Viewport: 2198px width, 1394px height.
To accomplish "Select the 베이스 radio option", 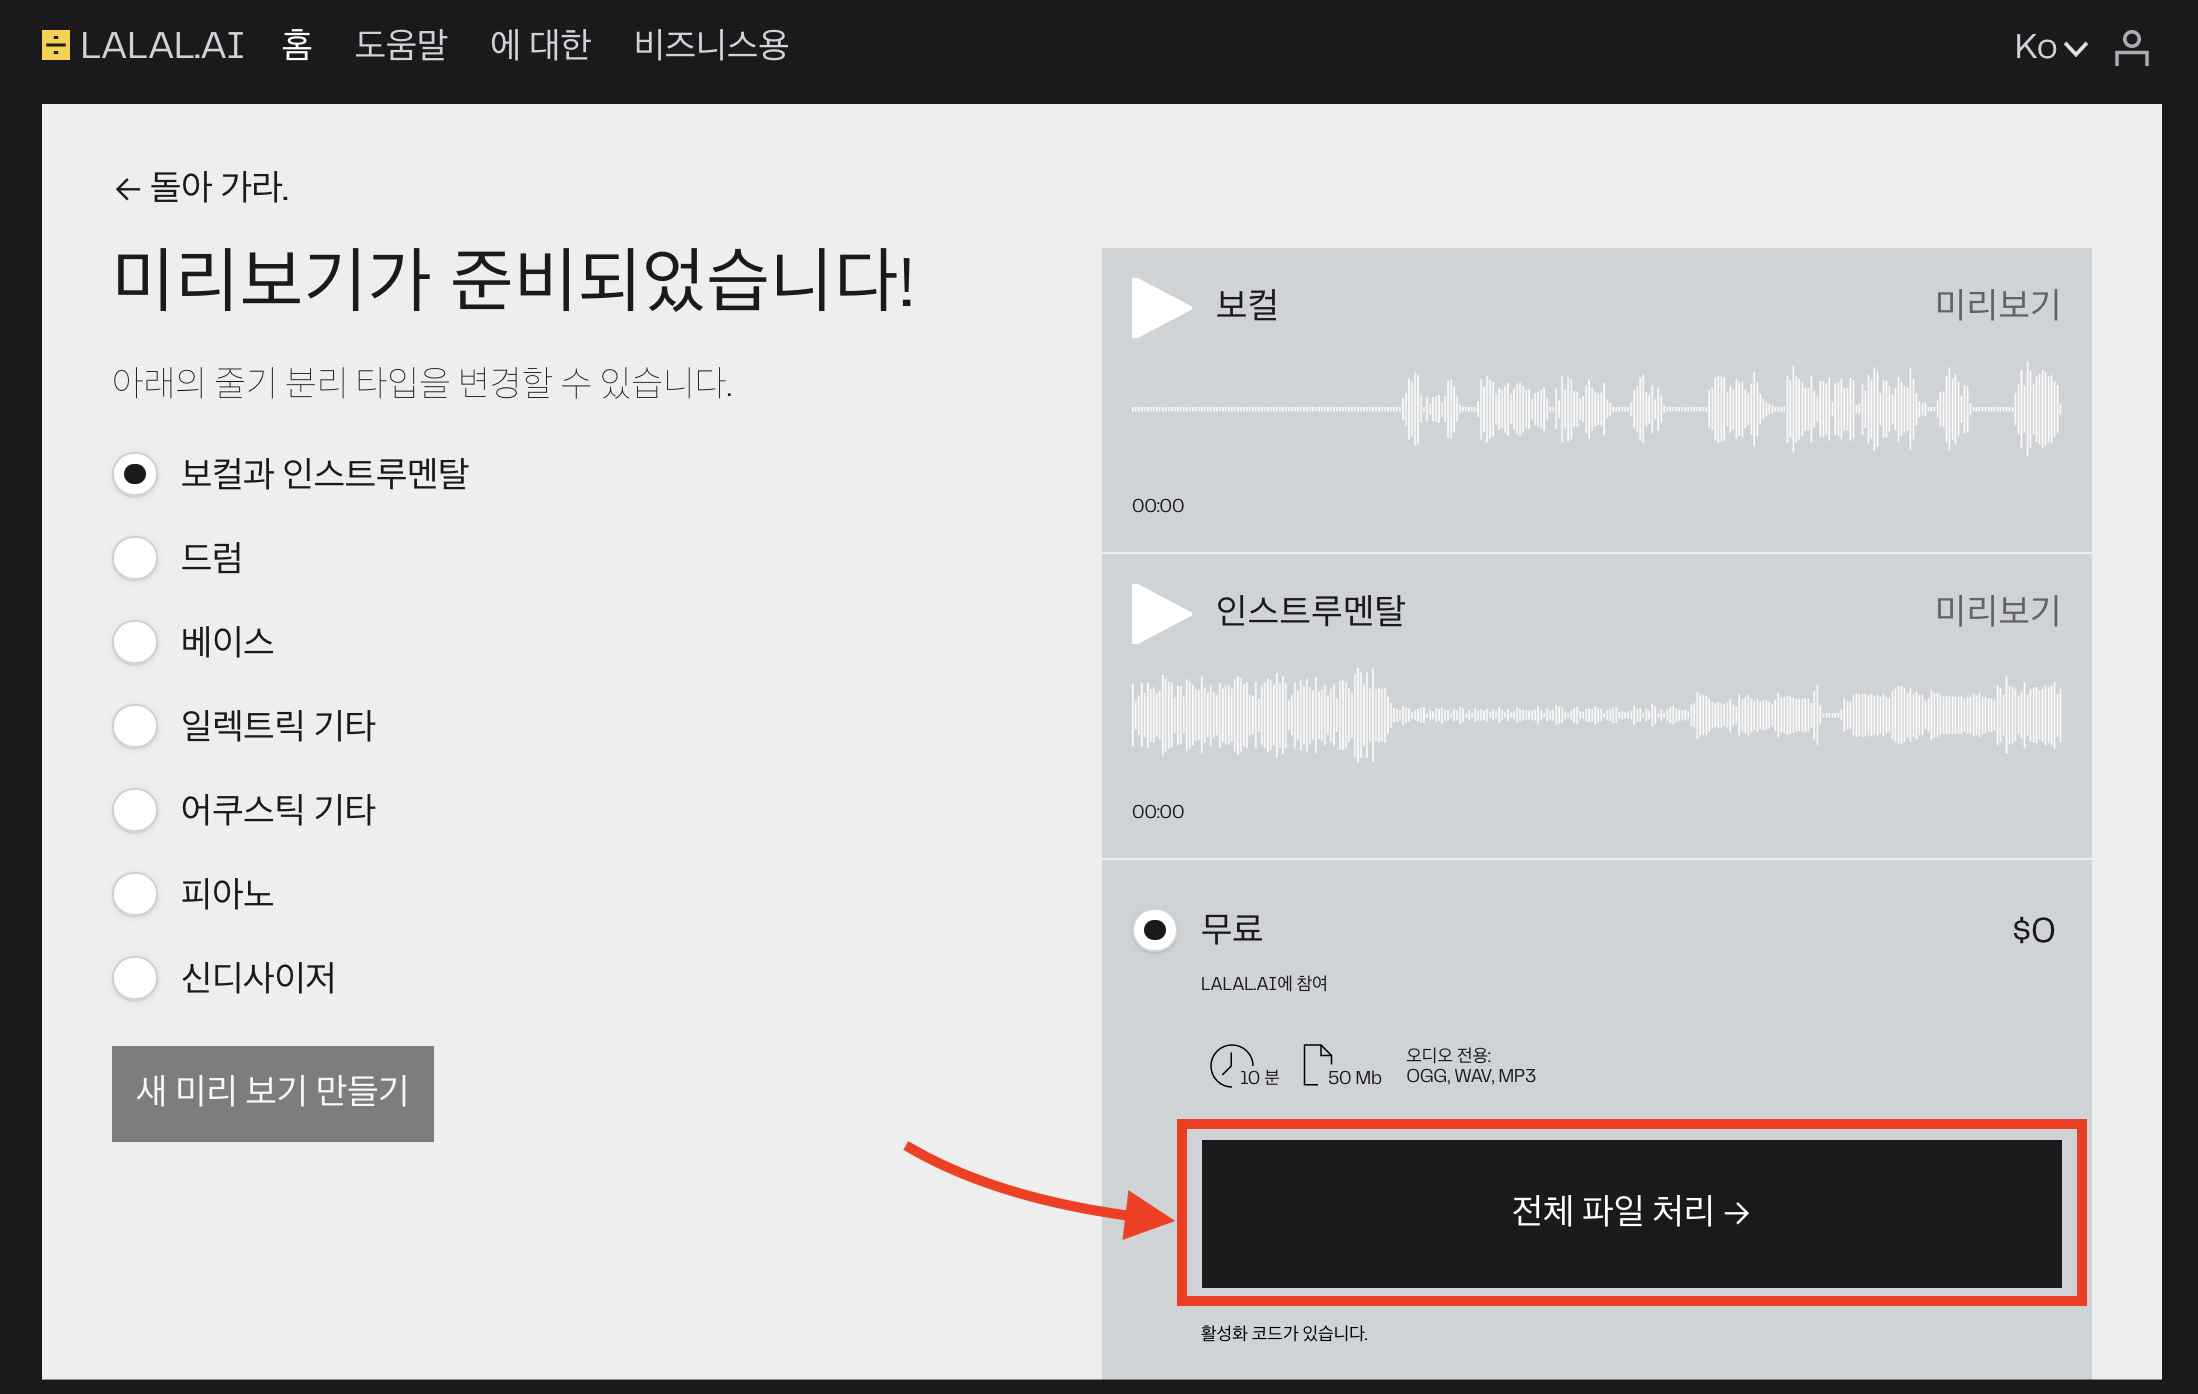I will 135,642.
